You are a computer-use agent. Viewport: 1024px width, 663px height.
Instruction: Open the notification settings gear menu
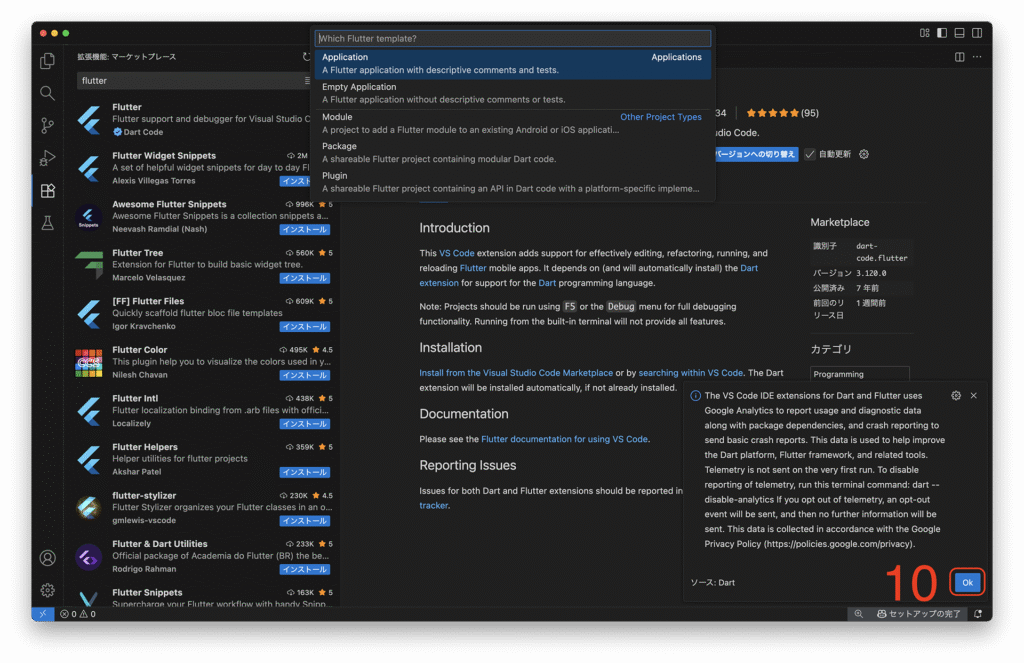click(x=956, y=396)
